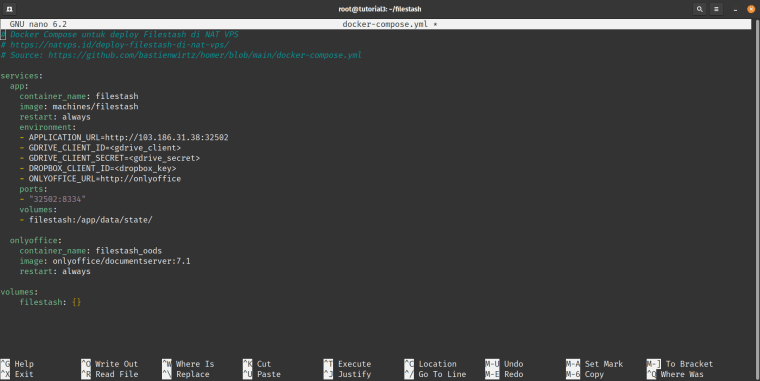Click the ^\ Replace shortcut
The height and width of the screenshot is (381, 760).
click(186, 374)
